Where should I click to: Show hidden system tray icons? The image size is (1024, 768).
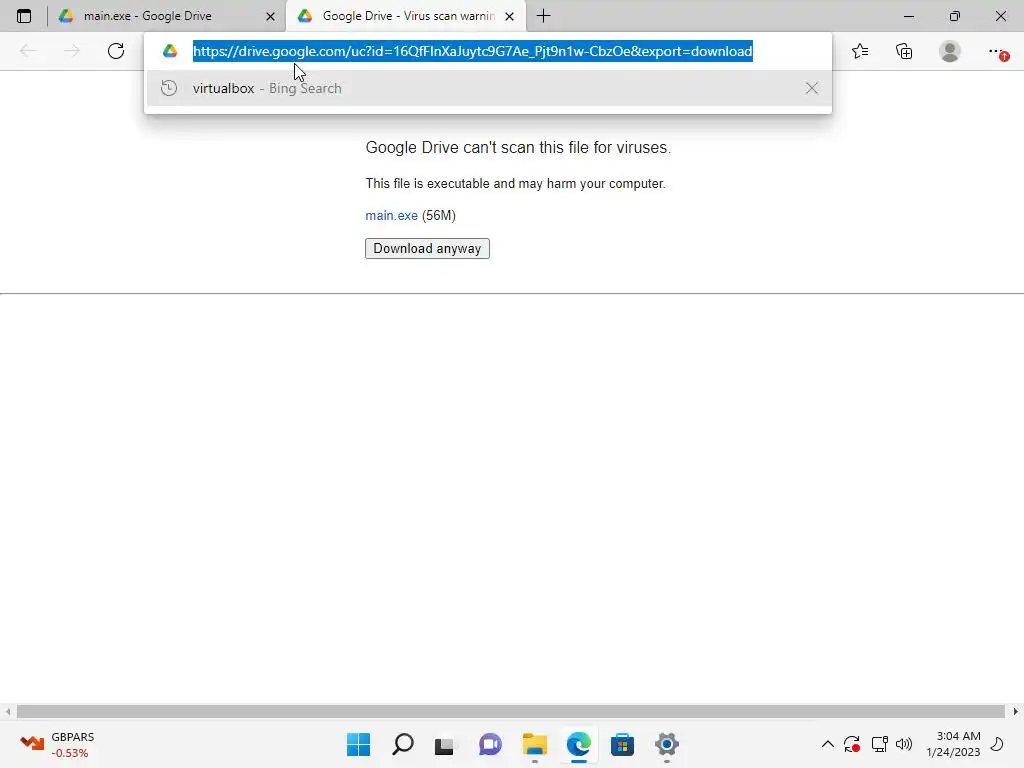(827, 744)
